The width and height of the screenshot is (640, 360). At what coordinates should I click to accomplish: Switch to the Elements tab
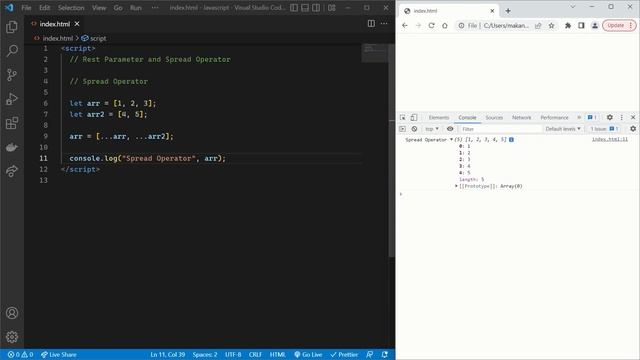439,118
